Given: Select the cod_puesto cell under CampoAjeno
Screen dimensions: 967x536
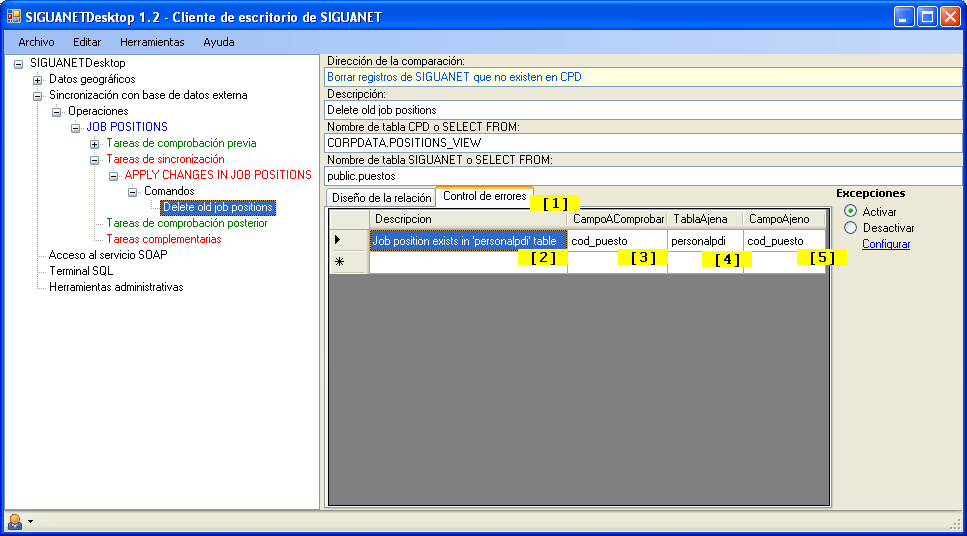Looking at the screenshot, I should (x=784, y=241).
